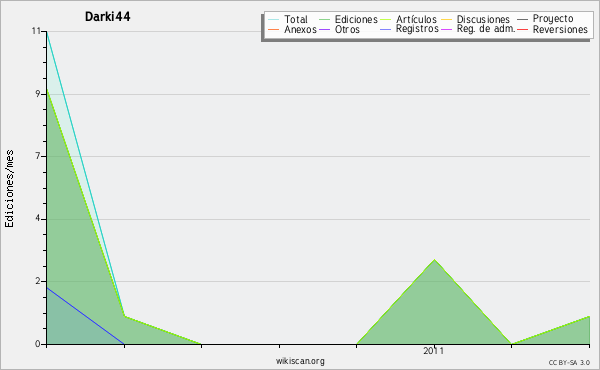Click the y-axis value 2
Image resolution: width=600 pixels, height=370 pixels.
click(38, 281)
